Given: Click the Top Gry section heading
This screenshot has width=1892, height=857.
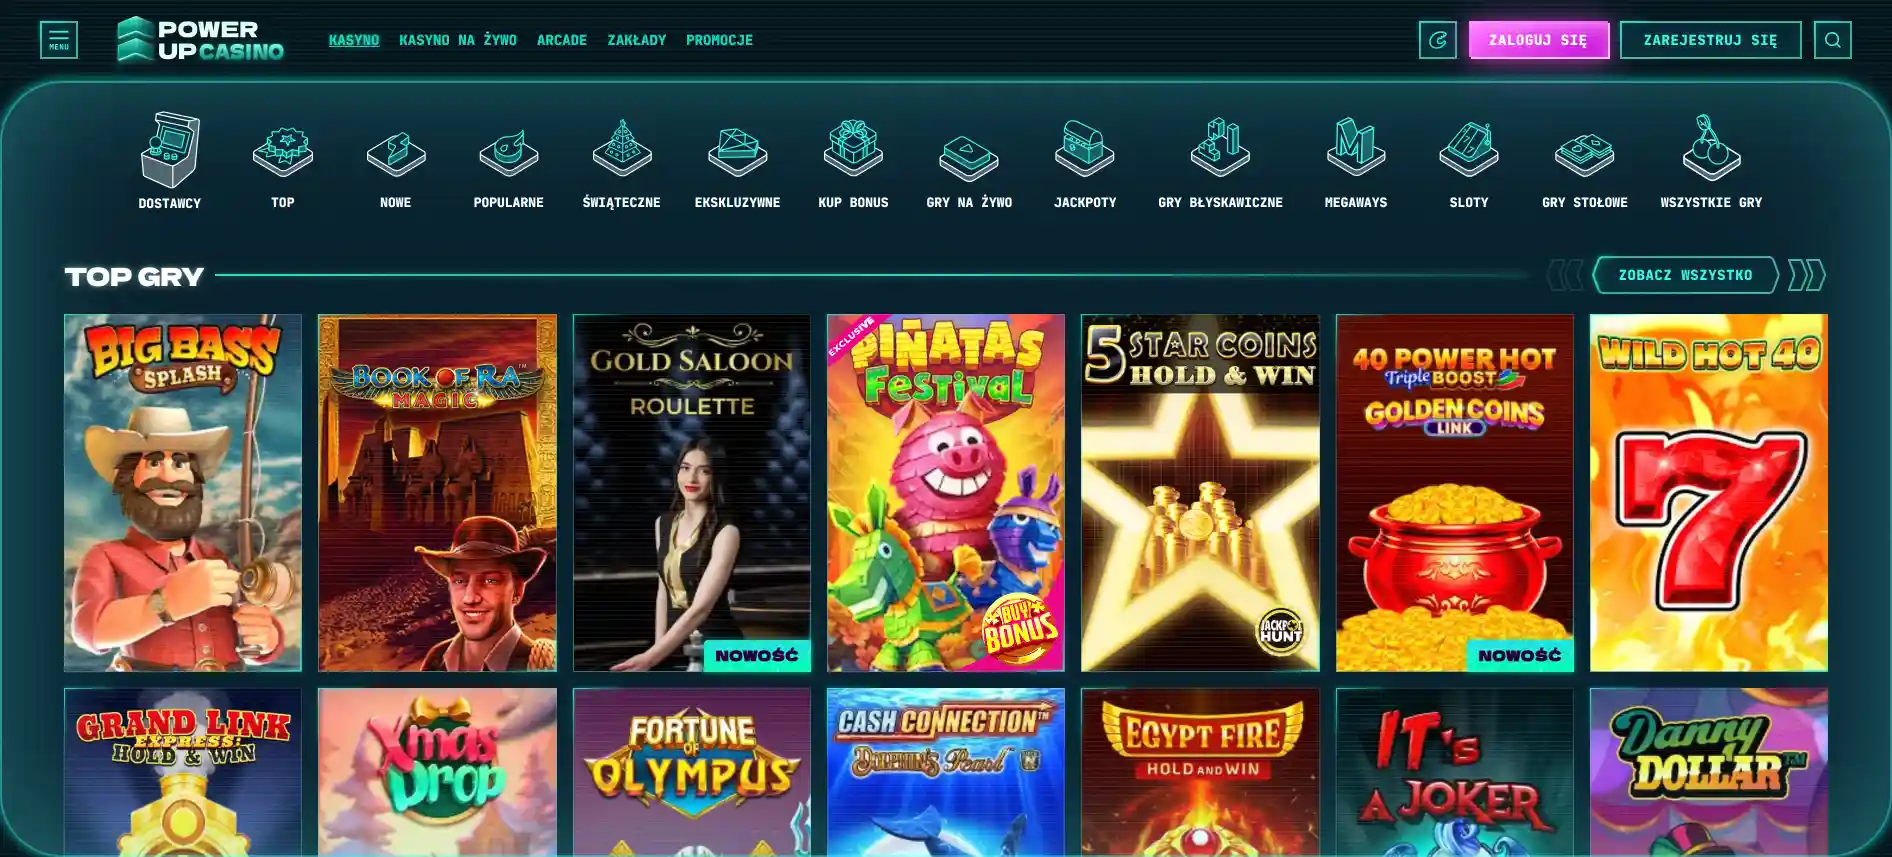Looking at the screenshot, I should pos(134,276).
